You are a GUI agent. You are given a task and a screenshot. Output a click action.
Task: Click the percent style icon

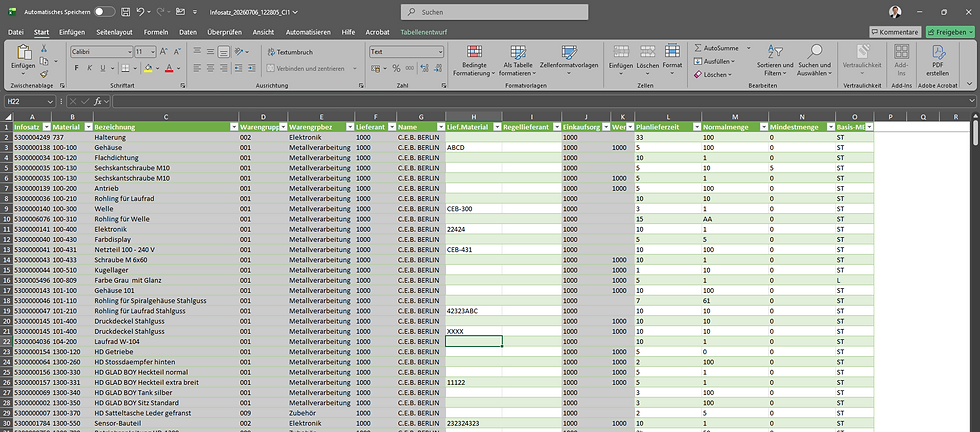(396, 68)
